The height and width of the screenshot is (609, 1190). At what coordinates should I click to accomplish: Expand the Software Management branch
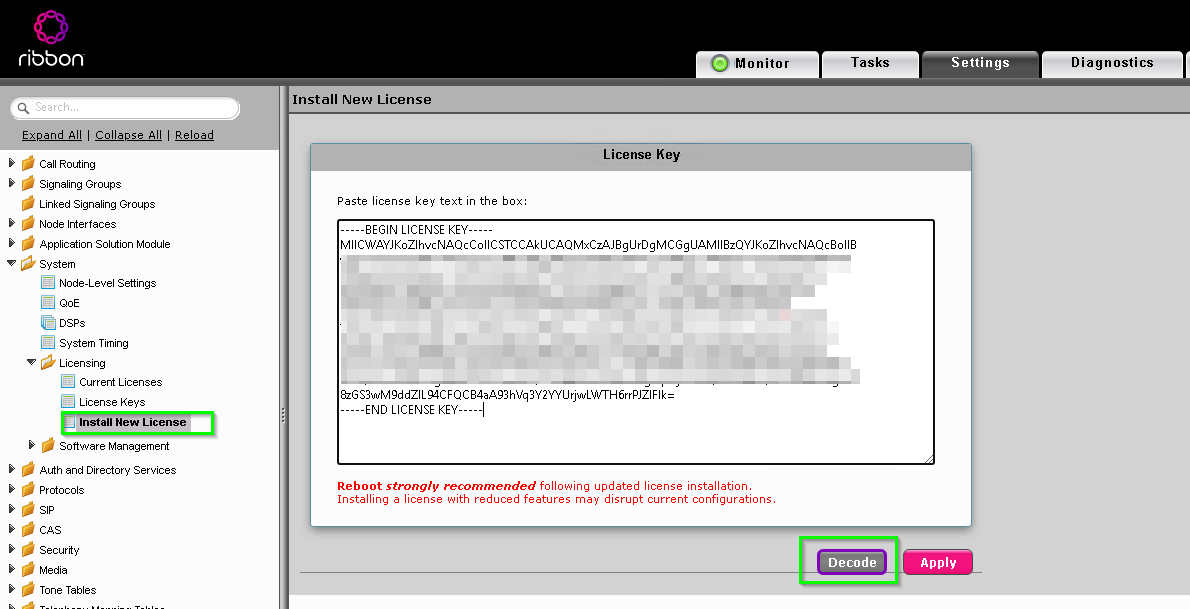[x=31, y=445]
